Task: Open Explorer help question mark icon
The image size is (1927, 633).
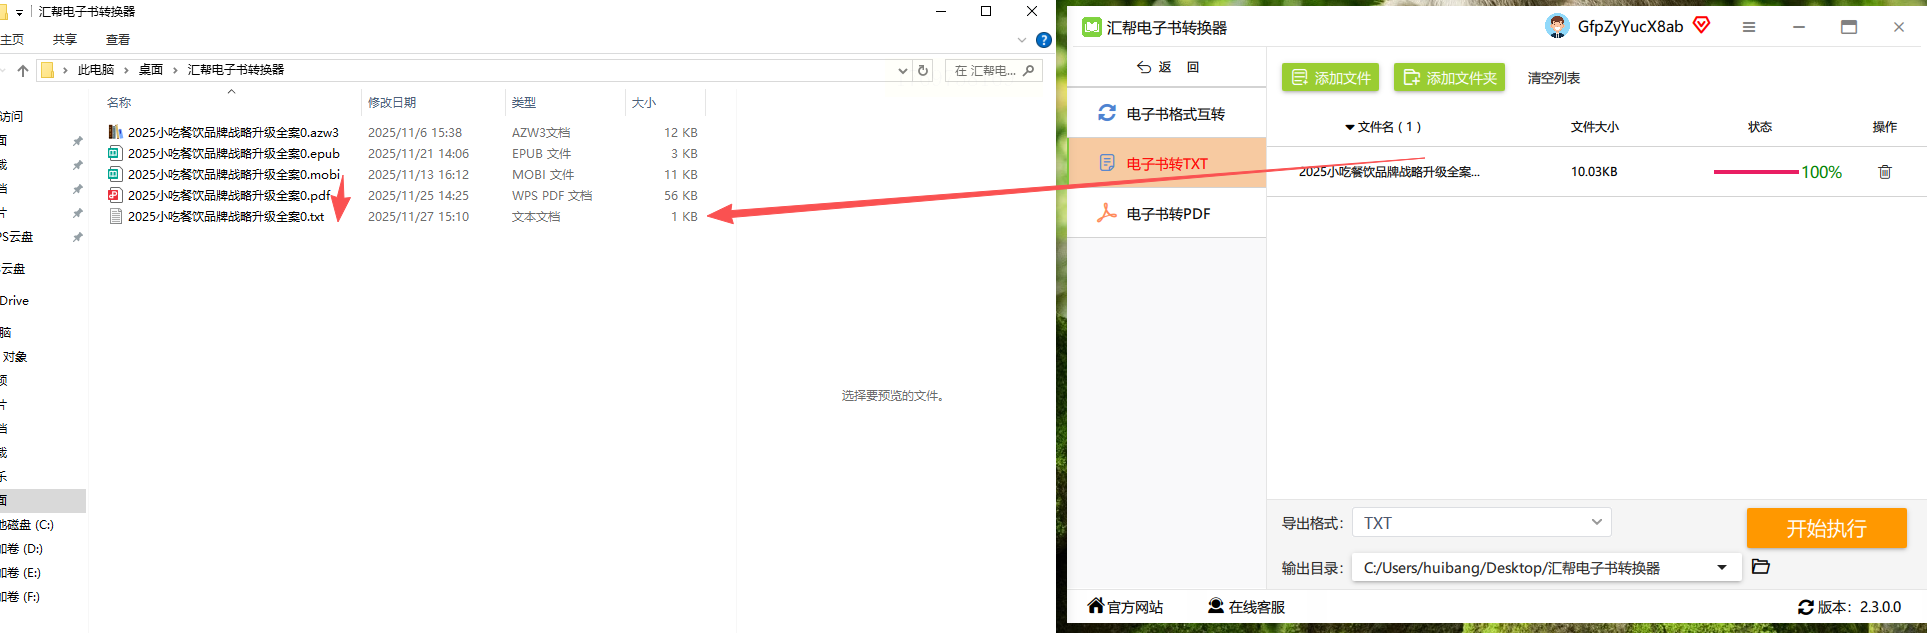Action: [x=1043, y=40]
